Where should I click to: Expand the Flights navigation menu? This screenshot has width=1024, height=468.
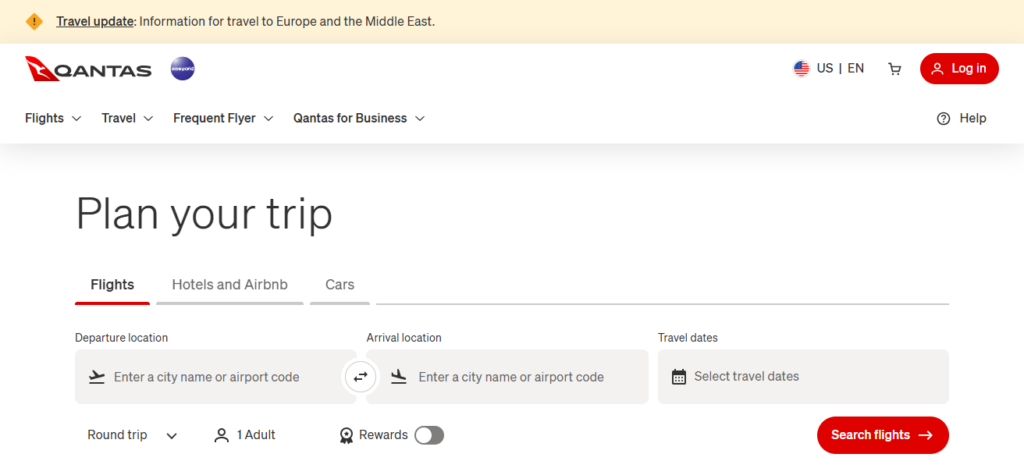(x=54, y=118)
